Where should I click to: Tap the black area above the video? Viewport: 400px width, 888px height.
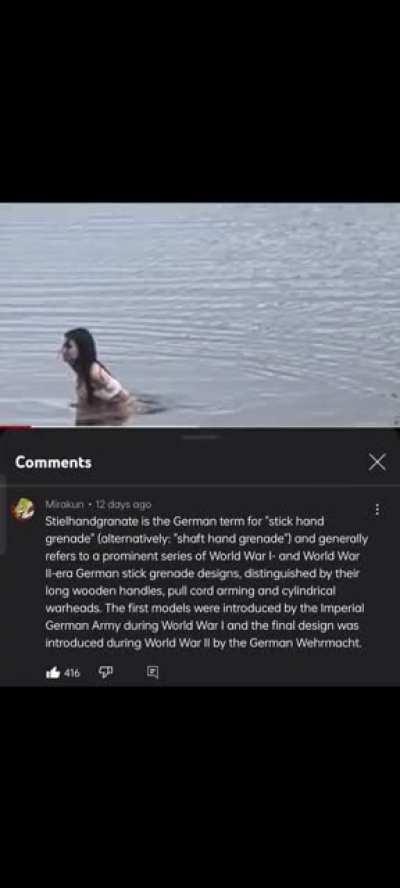(200, 101)
